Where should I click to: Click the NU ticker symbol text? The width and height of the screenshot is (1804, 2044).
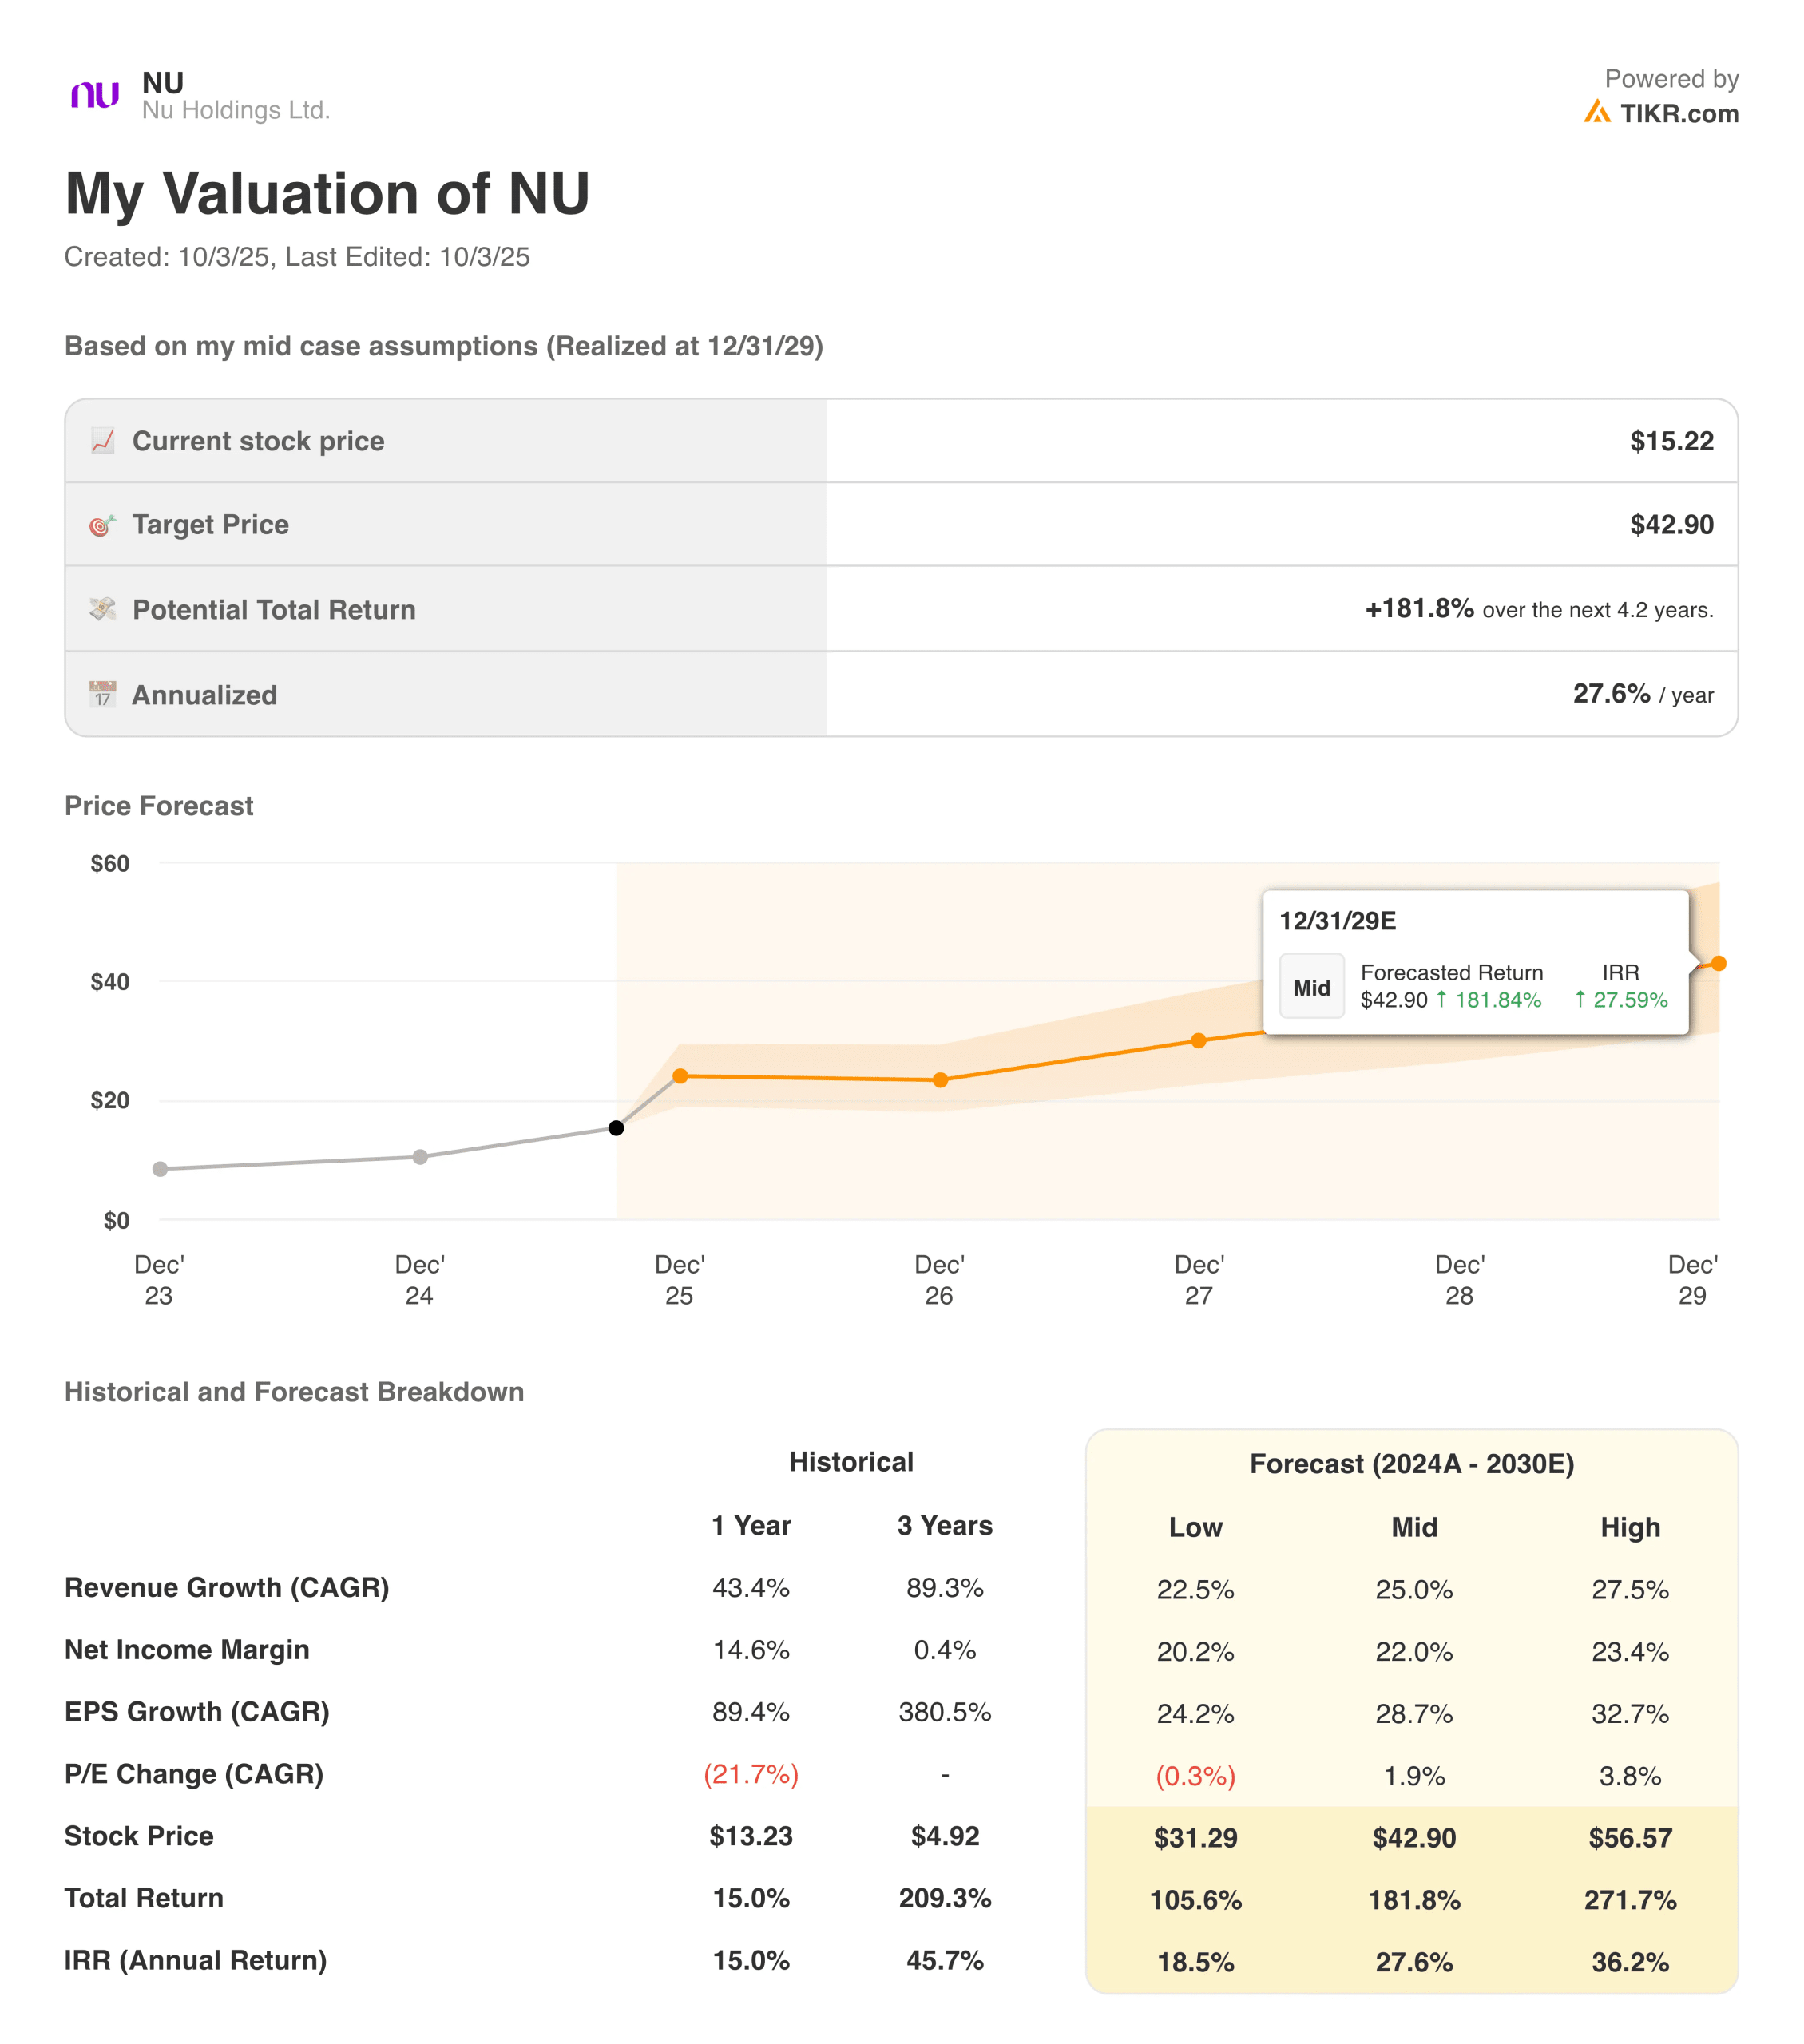click(x=163, y=82)
